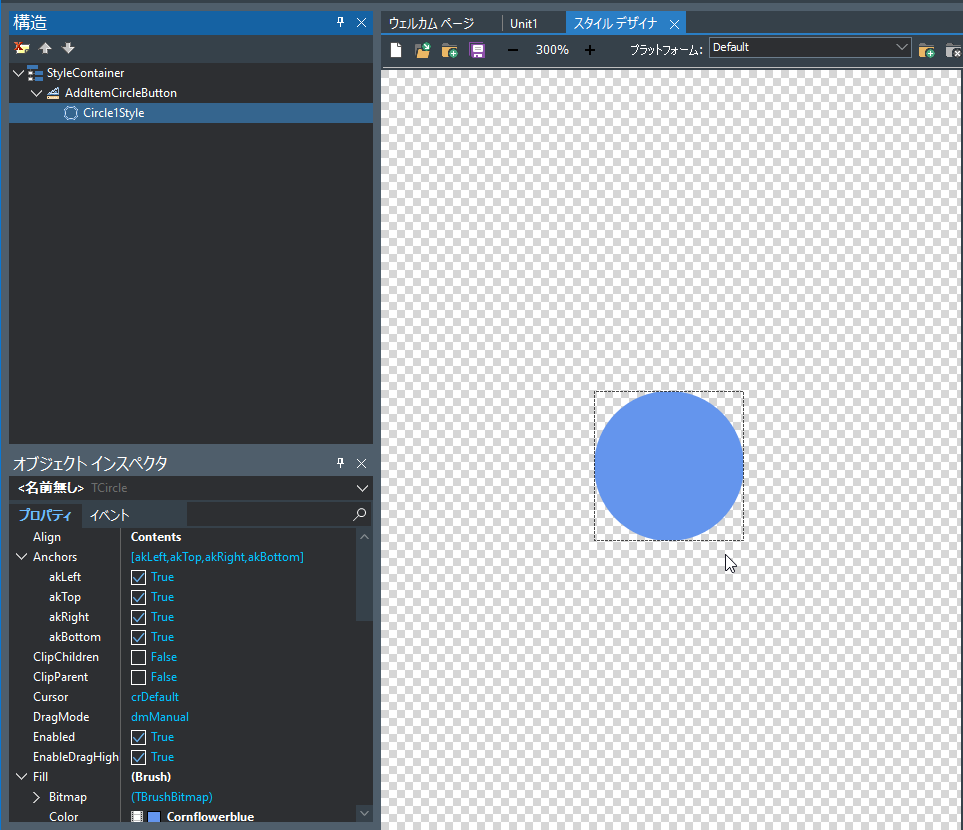Open the component selector dropdown in Object Inspector

(x=362, y=488)
